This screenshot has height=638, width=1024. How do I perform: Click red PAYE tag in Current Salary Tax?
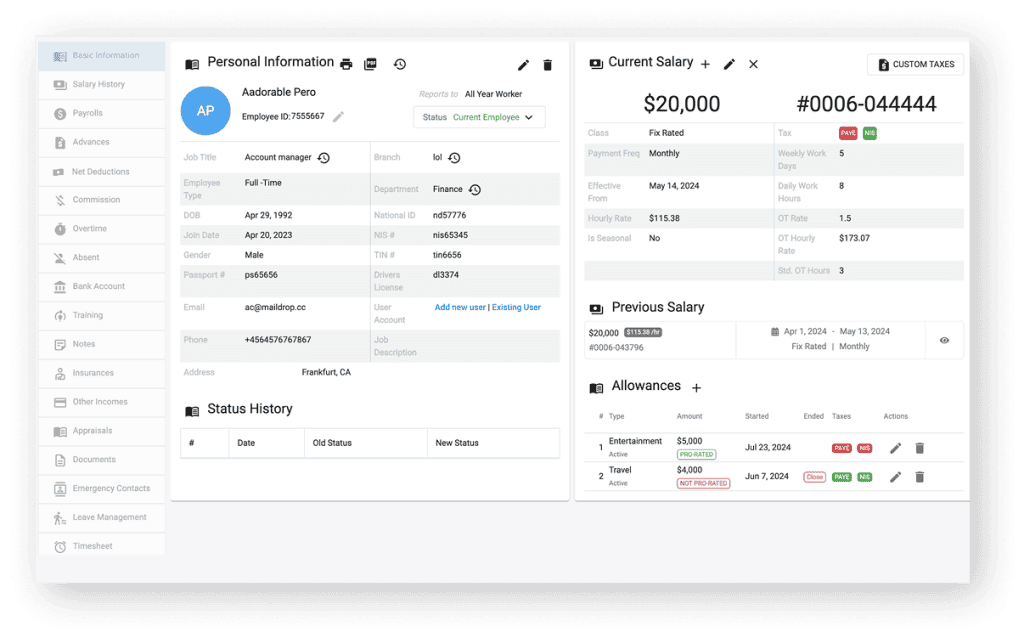coord(848,133)
